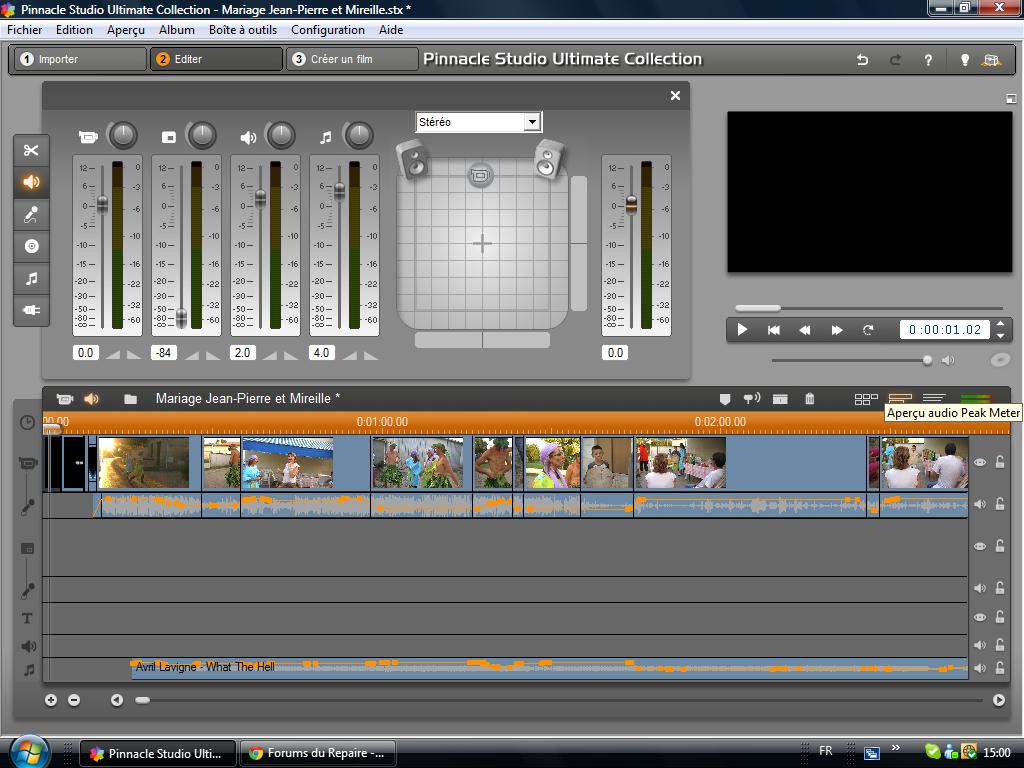Split the clip with the razor icon
This screenshot has width=1024, height=768.
pyautogui.click(x=780, y=398)
